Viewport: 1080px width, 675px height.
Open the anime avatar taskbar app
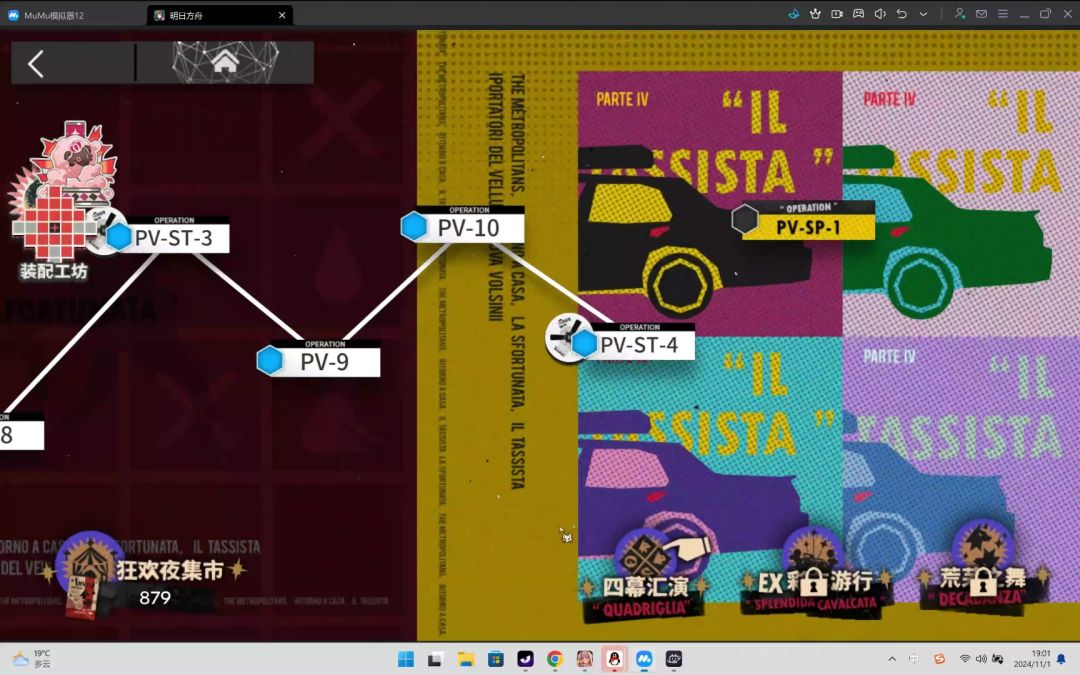[584, 659]
